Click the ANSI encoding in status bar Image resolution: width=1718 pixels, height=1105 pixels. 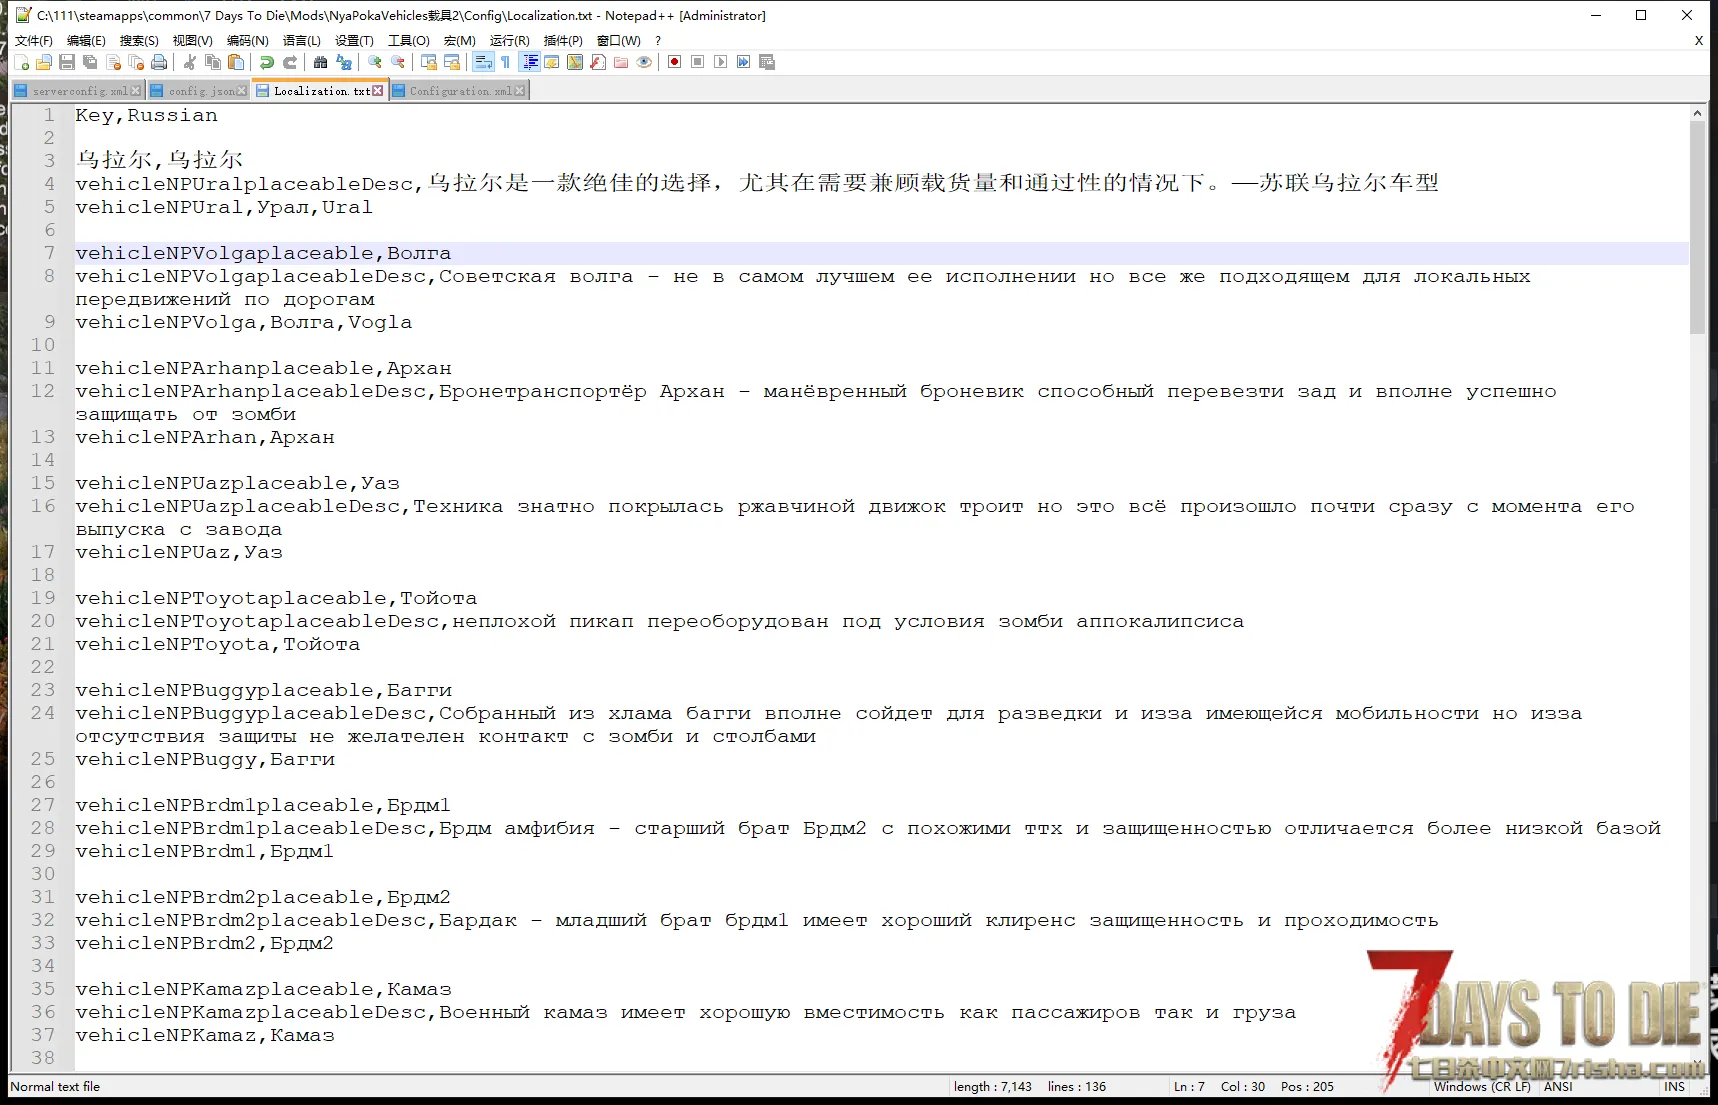coord(1558,1087)
